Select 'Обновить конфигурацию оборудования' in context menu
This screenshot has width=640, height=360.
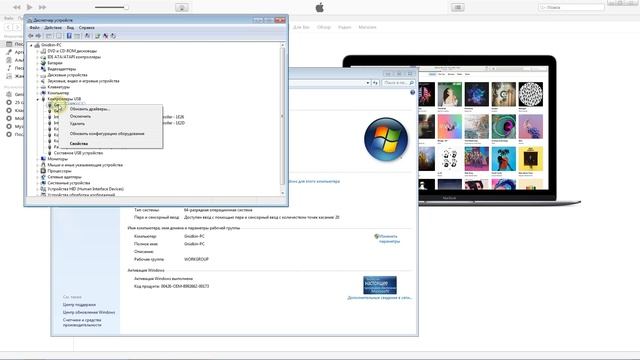pos(107,133)
